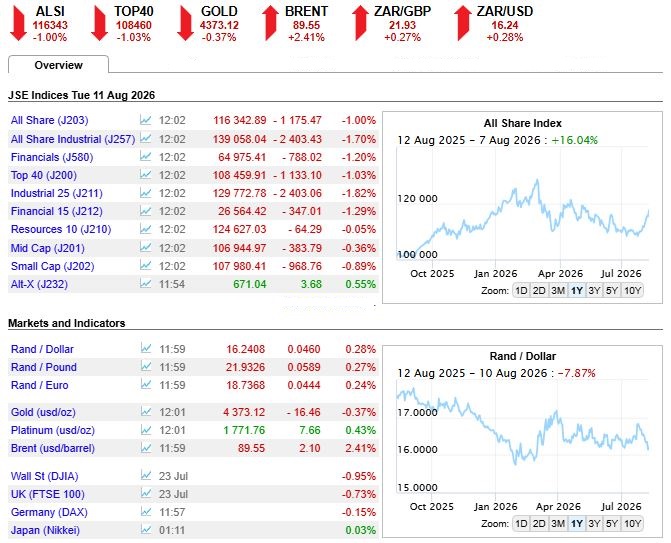The width and height of the screenshot is (671, 543).
Task: Open chart icon beside Gold (usd/oz)
Action: coord(146,412)
